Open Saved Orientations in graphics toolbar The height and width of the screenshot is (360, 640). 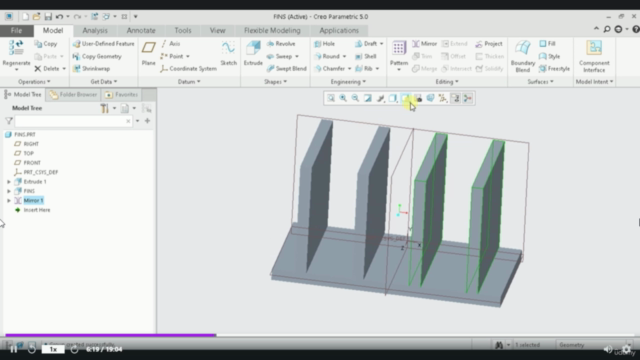(x=405, y=98)
